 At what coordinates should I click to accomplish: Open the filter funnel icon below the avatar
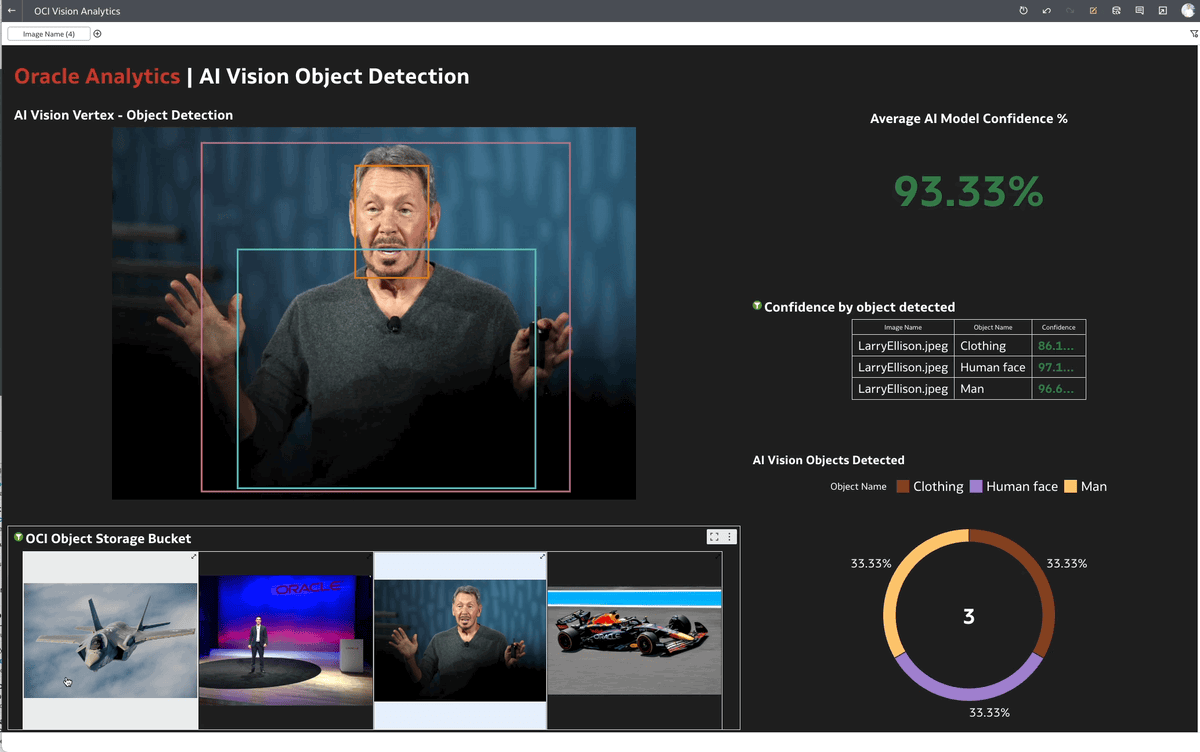point(1193,33)
